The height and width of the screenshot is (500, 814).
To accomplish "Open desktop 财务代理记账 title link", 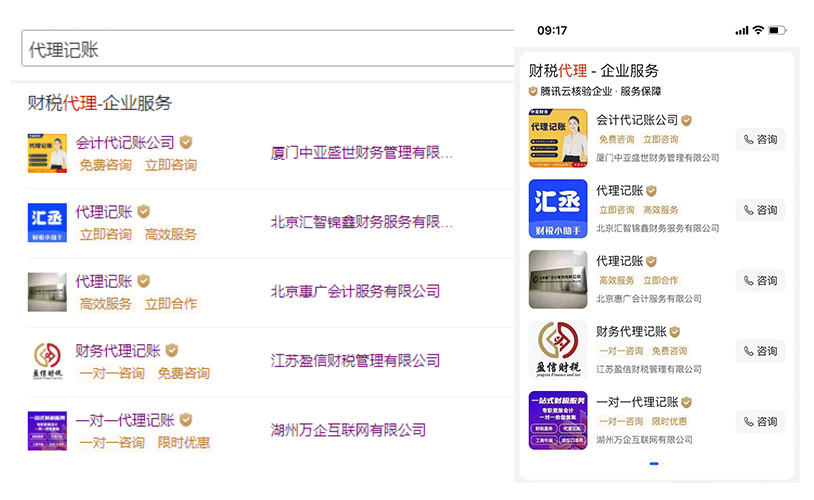I will coord(118,351).
